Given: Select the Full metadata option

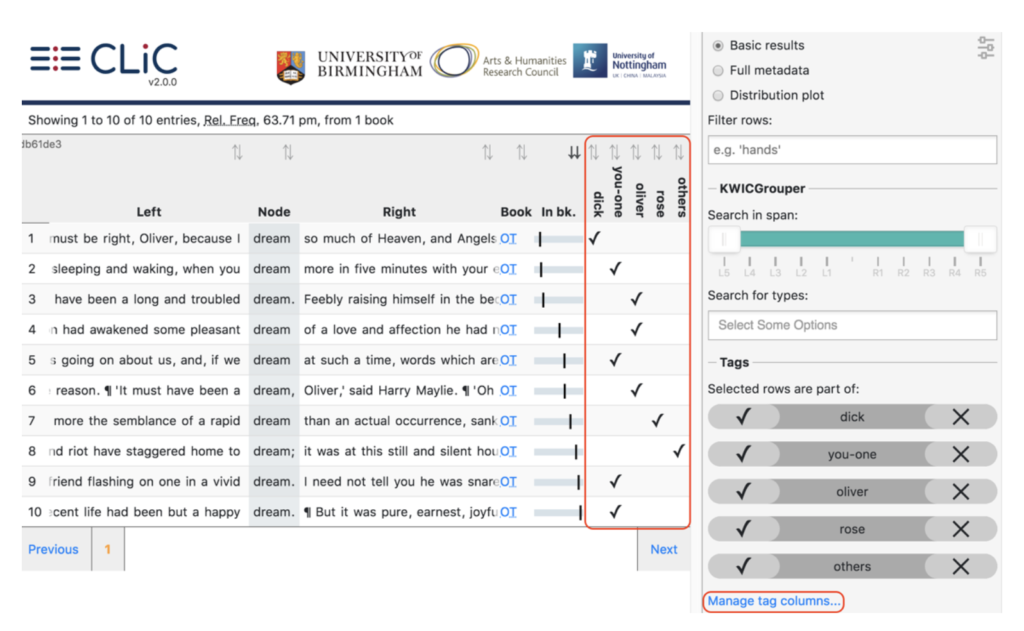Looking at the screenshot, I should pos(718,71).
